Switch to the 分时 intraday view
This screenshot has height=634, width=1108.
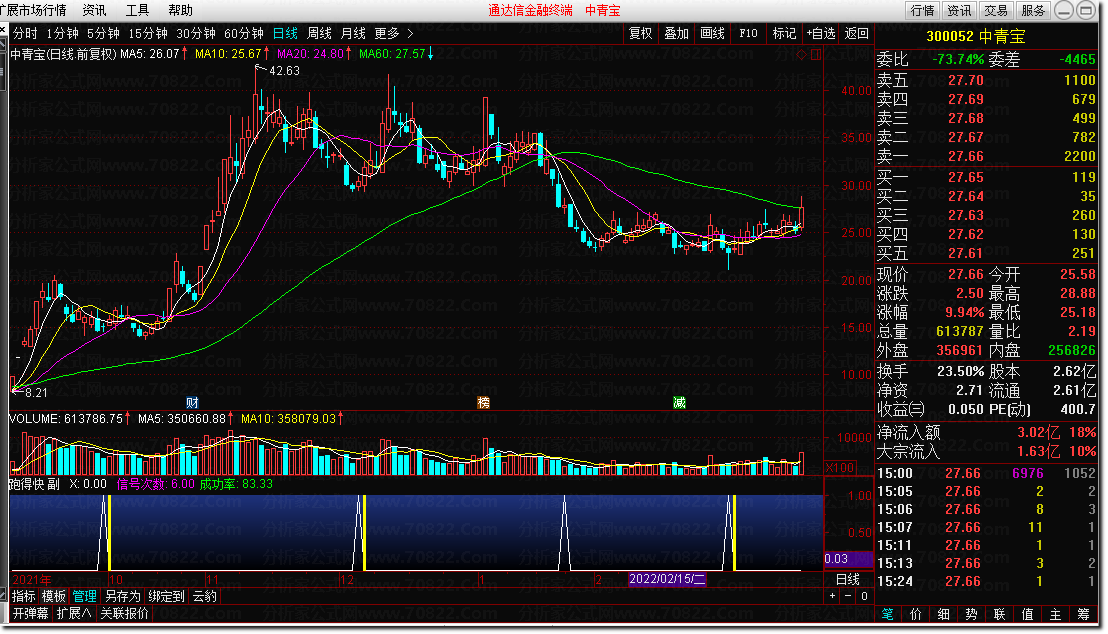pos(25,33)
